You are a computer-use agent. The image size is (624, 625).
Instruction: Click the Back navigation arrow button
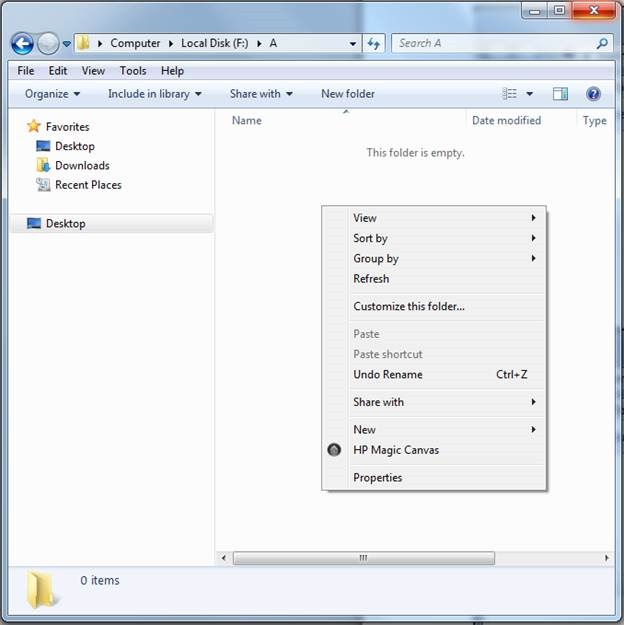22,43
